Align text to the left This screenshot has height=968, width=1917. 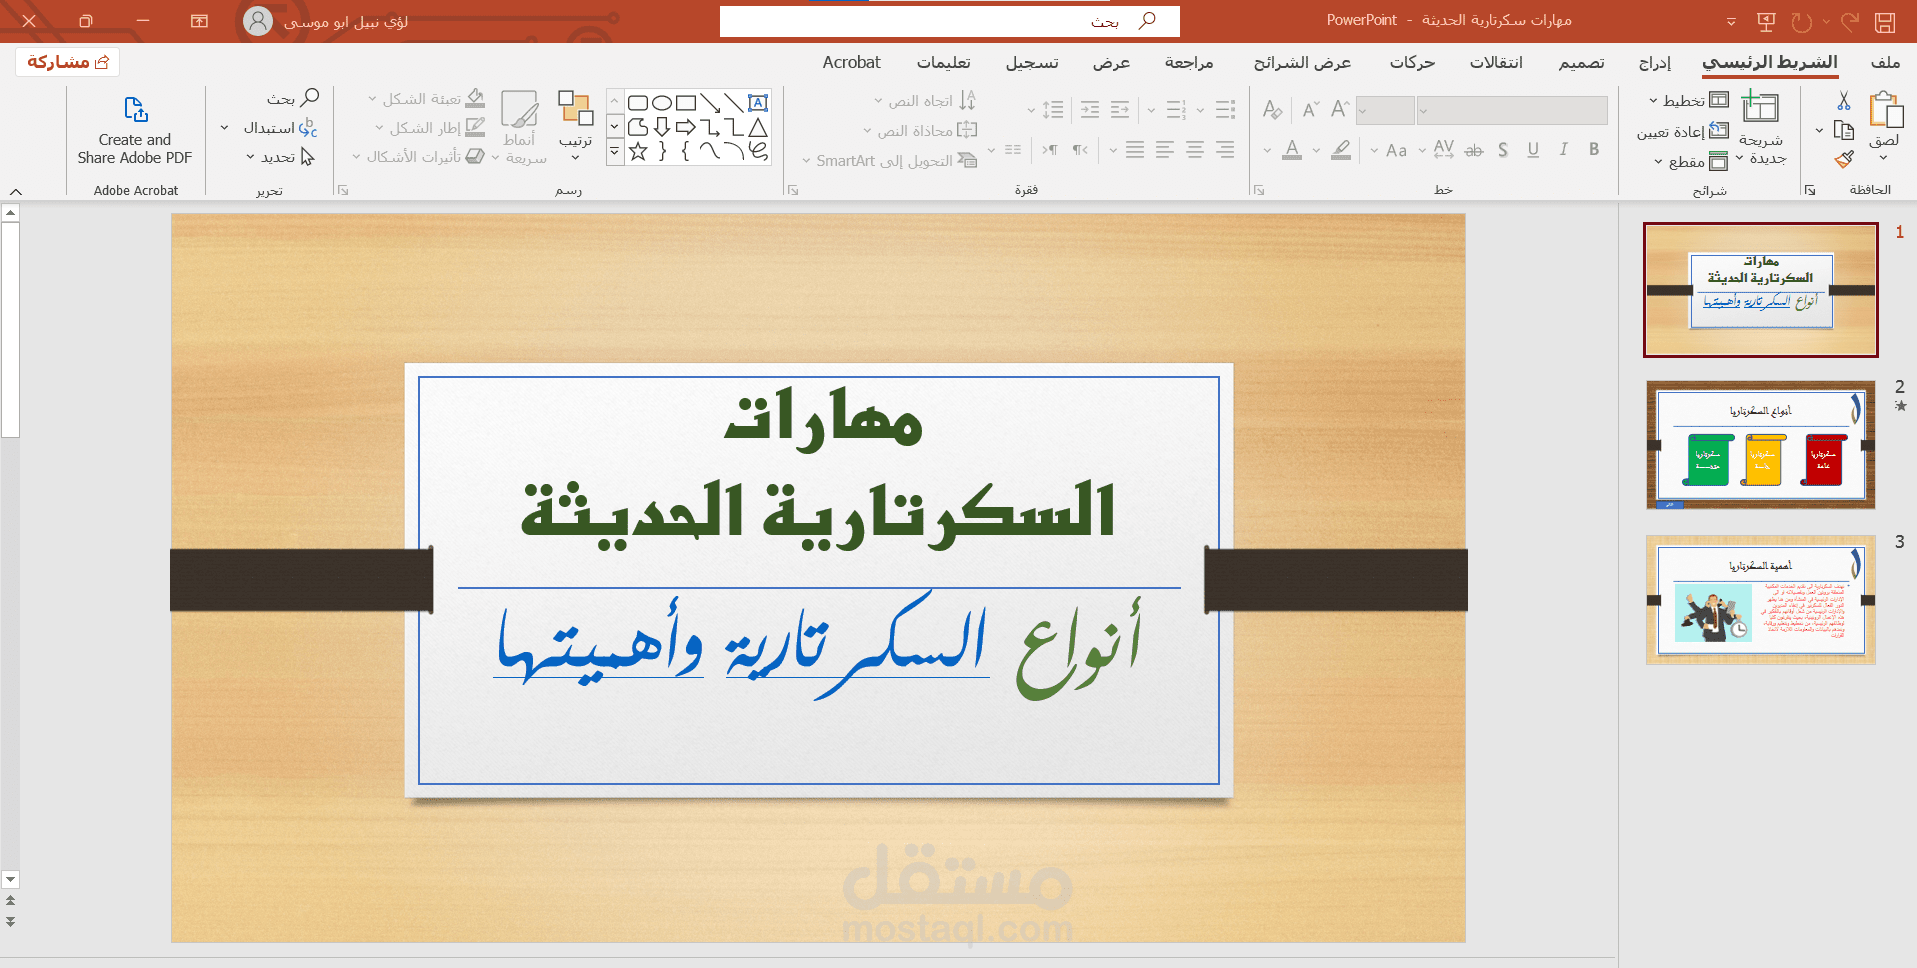pyautogui.click(x=1165, y=150)
